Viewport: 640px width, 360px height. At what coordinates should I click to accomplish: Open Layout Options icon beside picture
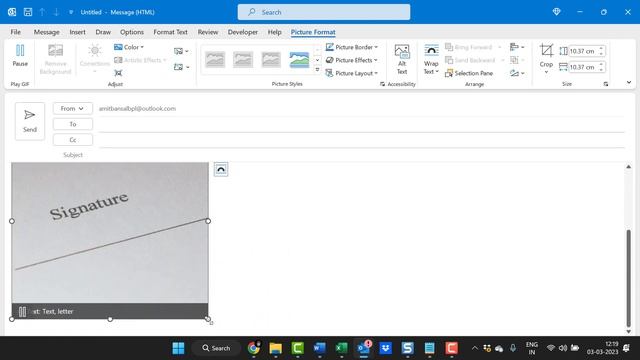[x=221, y=169]
